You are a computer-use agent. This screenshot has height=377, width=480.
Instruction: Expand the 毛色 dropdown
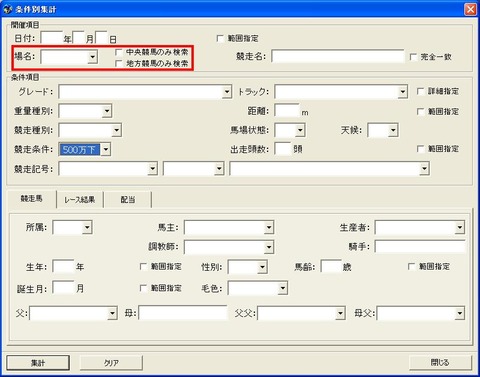(x=283, y=288)
